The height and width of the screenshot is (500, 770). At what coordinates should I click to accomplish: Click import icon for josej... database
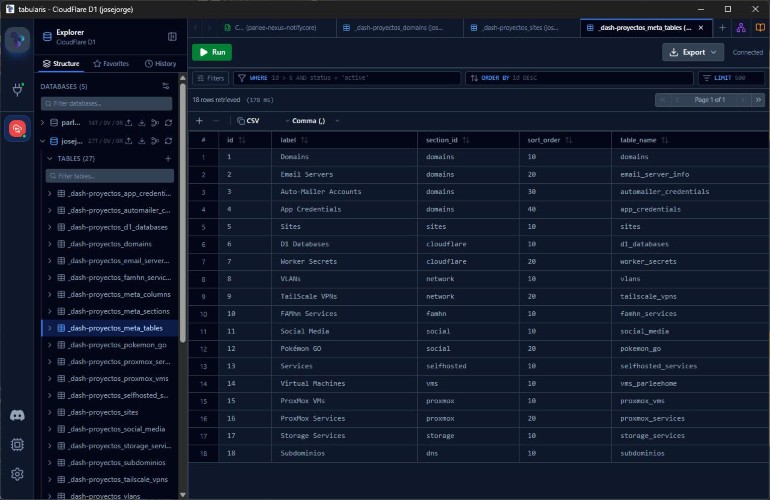pyautogui.click(x=141, y=141)
